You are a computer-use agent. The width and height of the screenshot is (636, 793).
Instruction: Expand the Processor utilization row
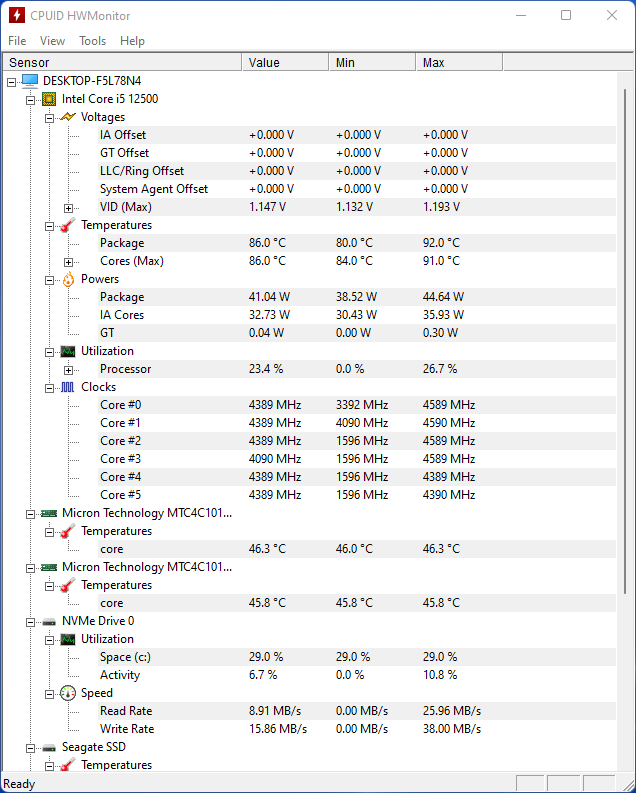click(68, 370)
